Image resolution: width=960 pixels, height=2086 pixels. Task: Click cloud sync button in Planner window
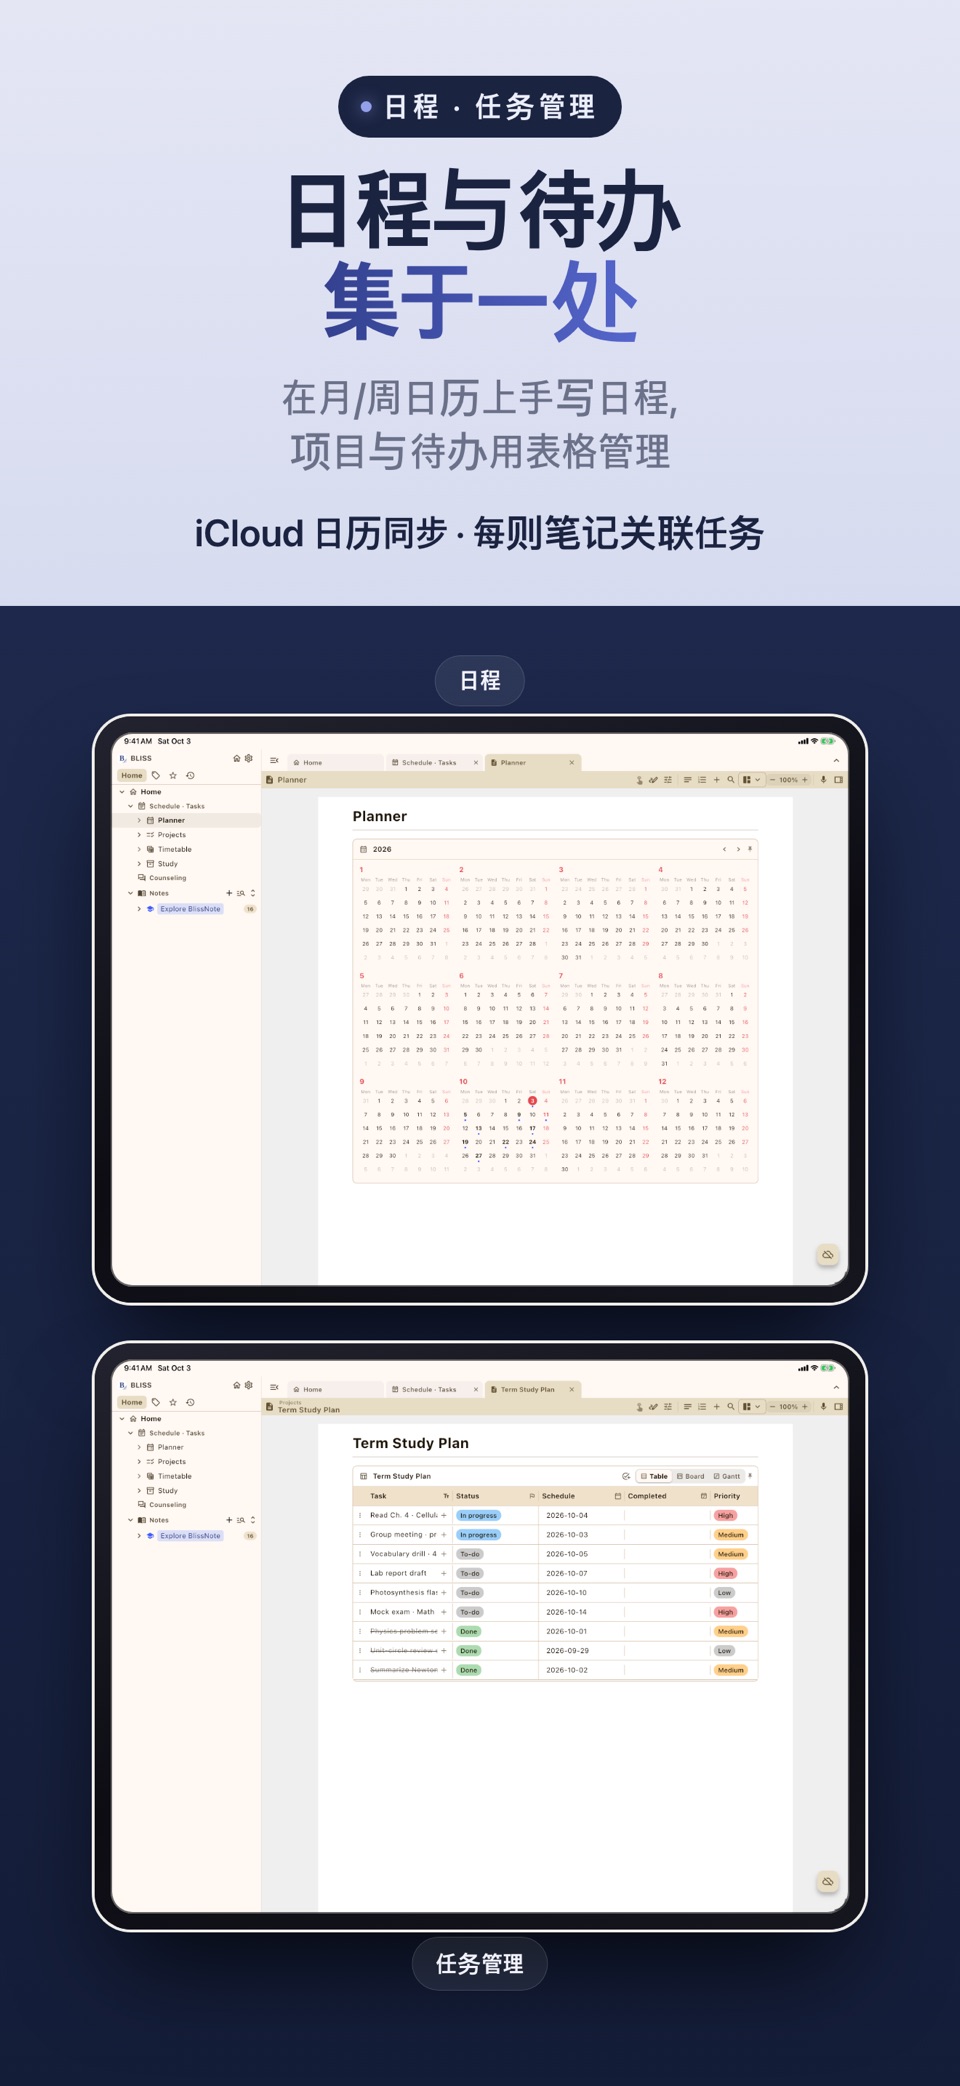click(x=828, y=1254)
